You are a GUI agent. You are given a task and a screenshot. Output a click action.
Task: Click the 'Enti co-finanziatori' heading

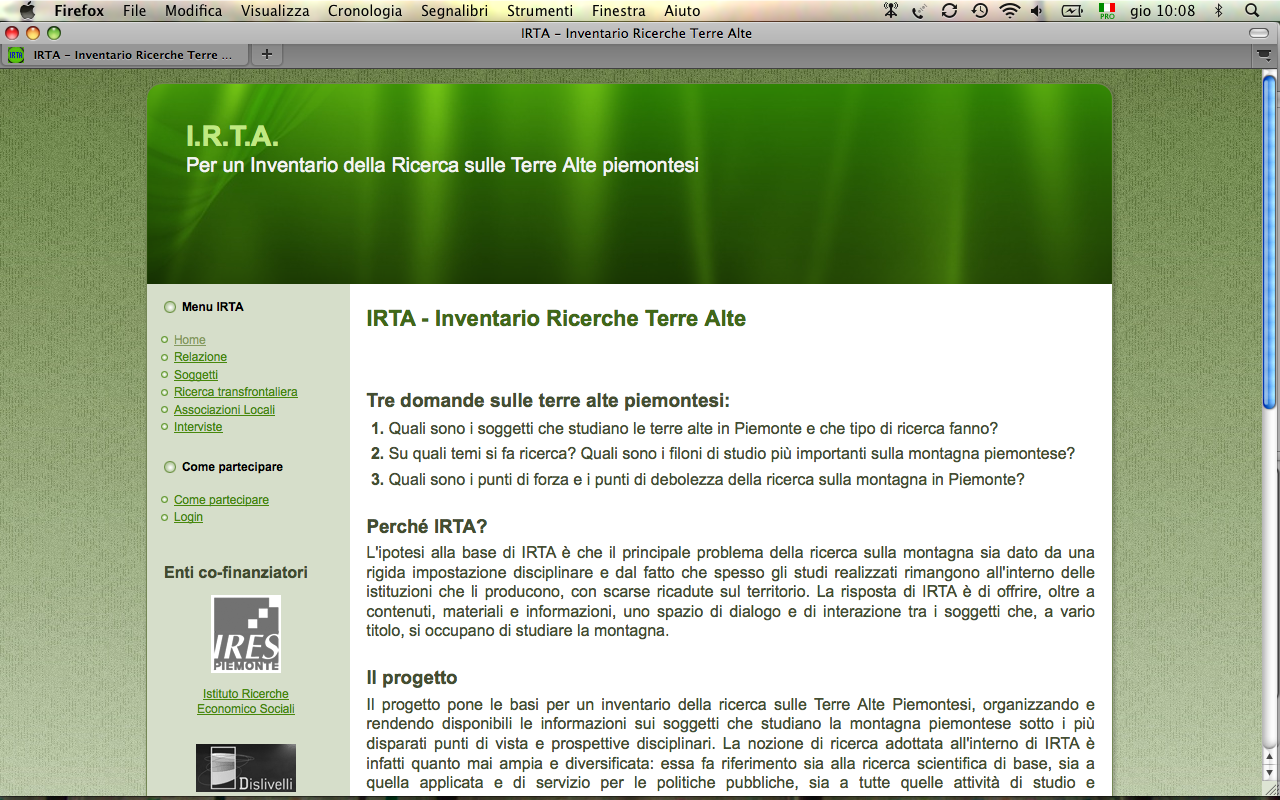click(236, 573)
